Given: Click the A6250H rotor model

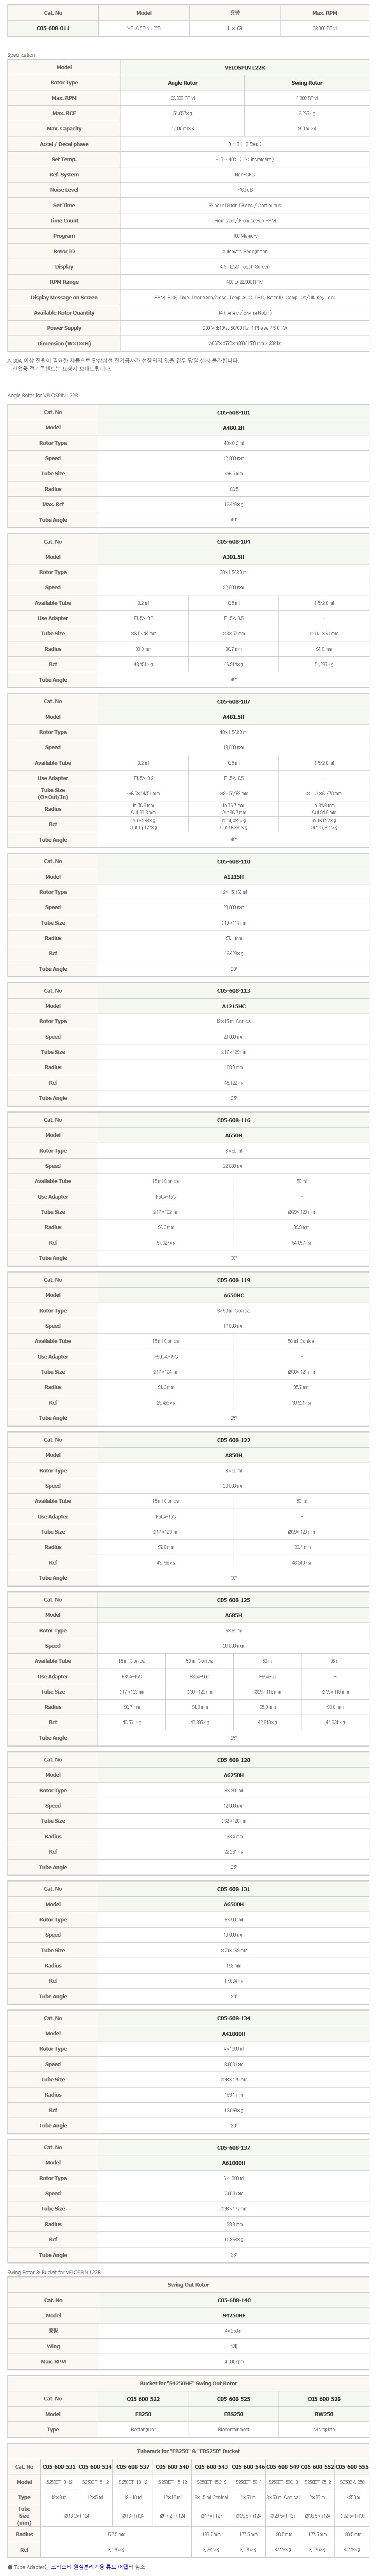Looking at the screenshot, I should tap(233, 1775).
